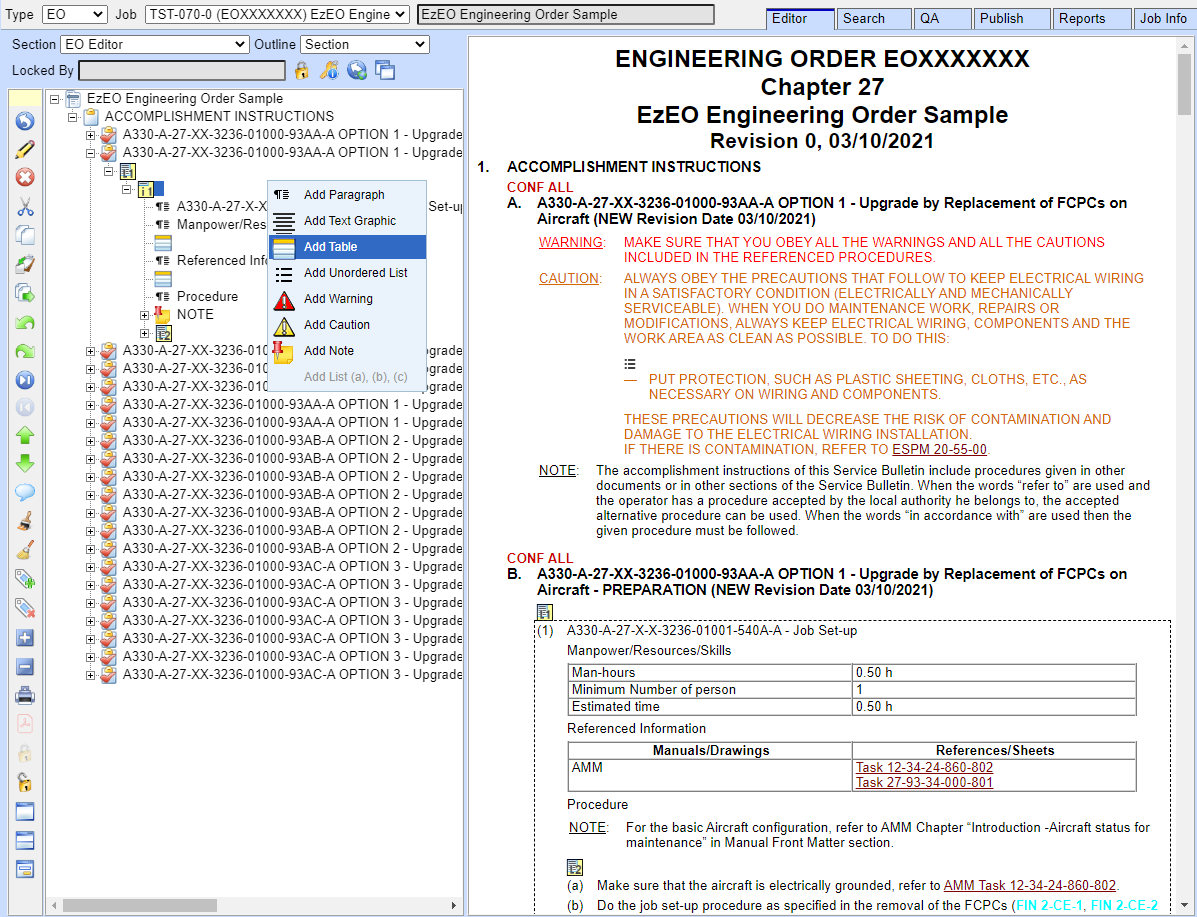Open the Job Info tab
The width and height of the screenshot is (1197, 917).
(1165, 18)
